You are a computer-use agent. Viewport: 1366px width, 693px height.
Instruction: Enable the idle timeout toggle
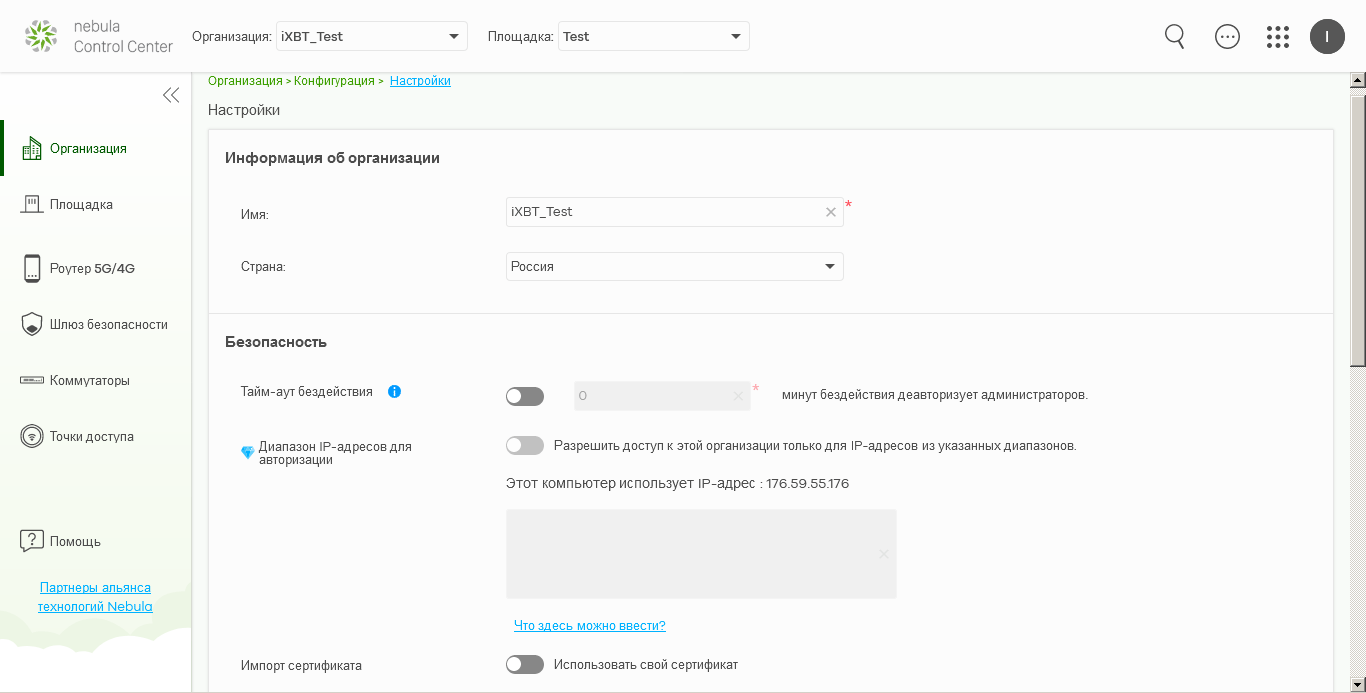click(x=524, y=396)
